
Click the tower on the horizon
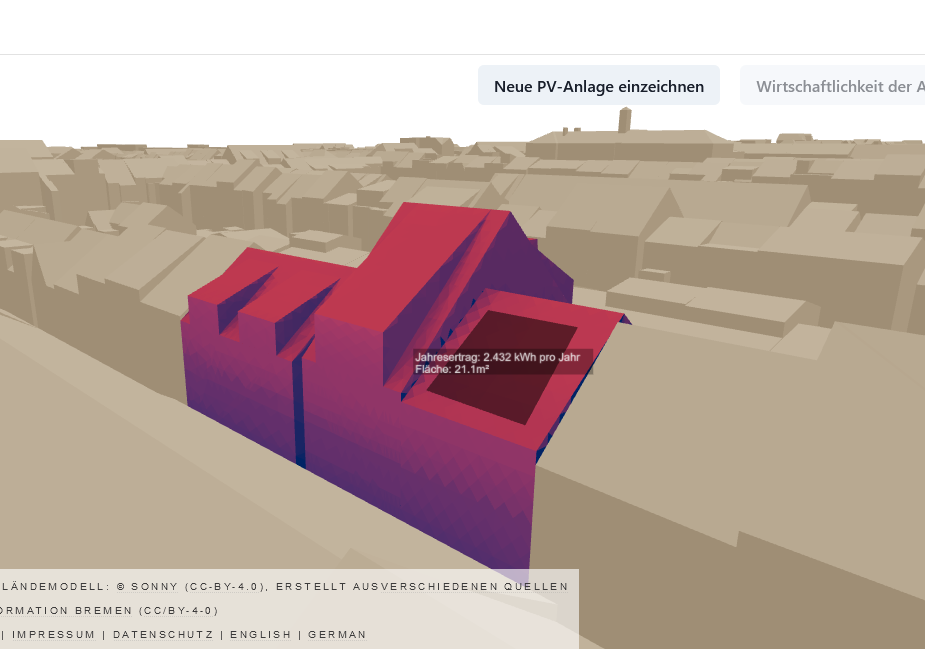click(x=625, y=120)
